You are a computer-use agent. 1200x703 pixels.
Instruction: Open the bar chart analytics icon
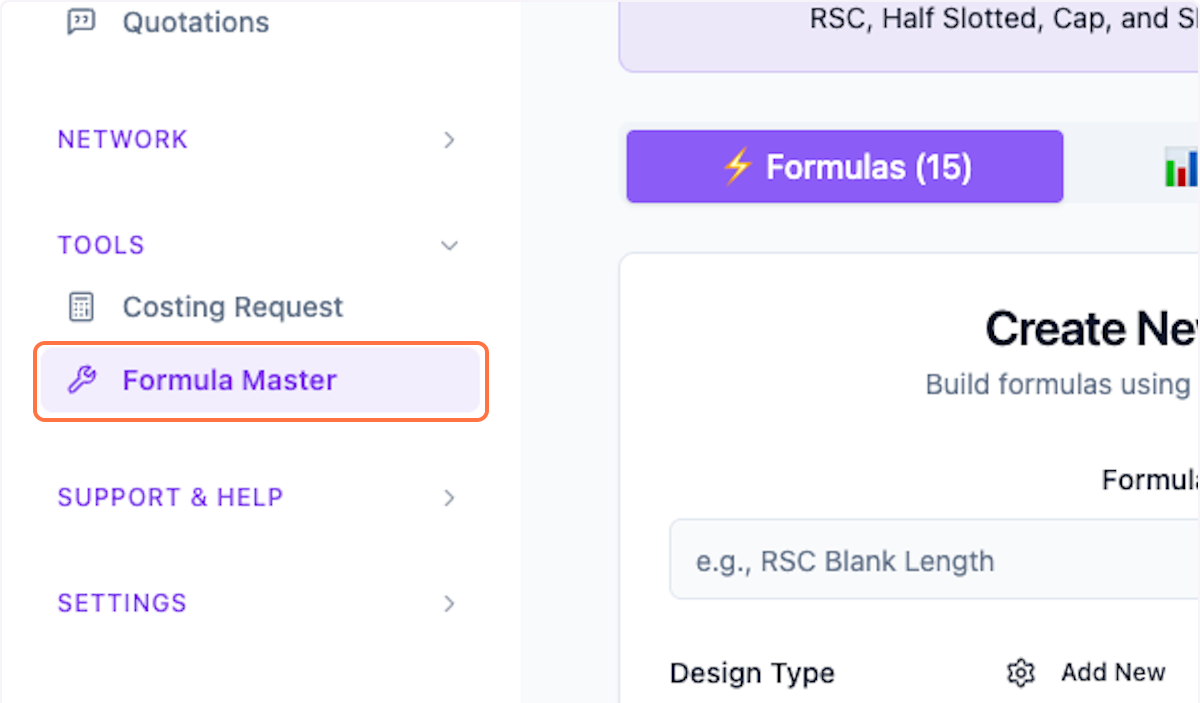click(x=1185, y=167)
